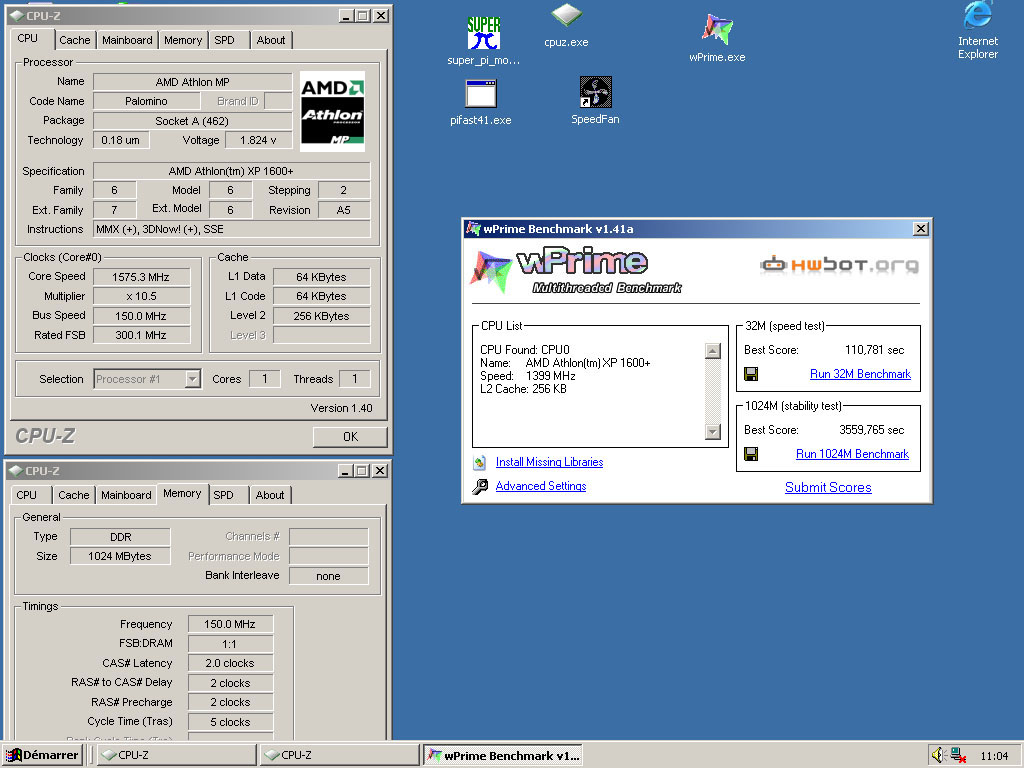
Task: Click the FSB:DRAM value 1:1
Action: click(230, 644)
